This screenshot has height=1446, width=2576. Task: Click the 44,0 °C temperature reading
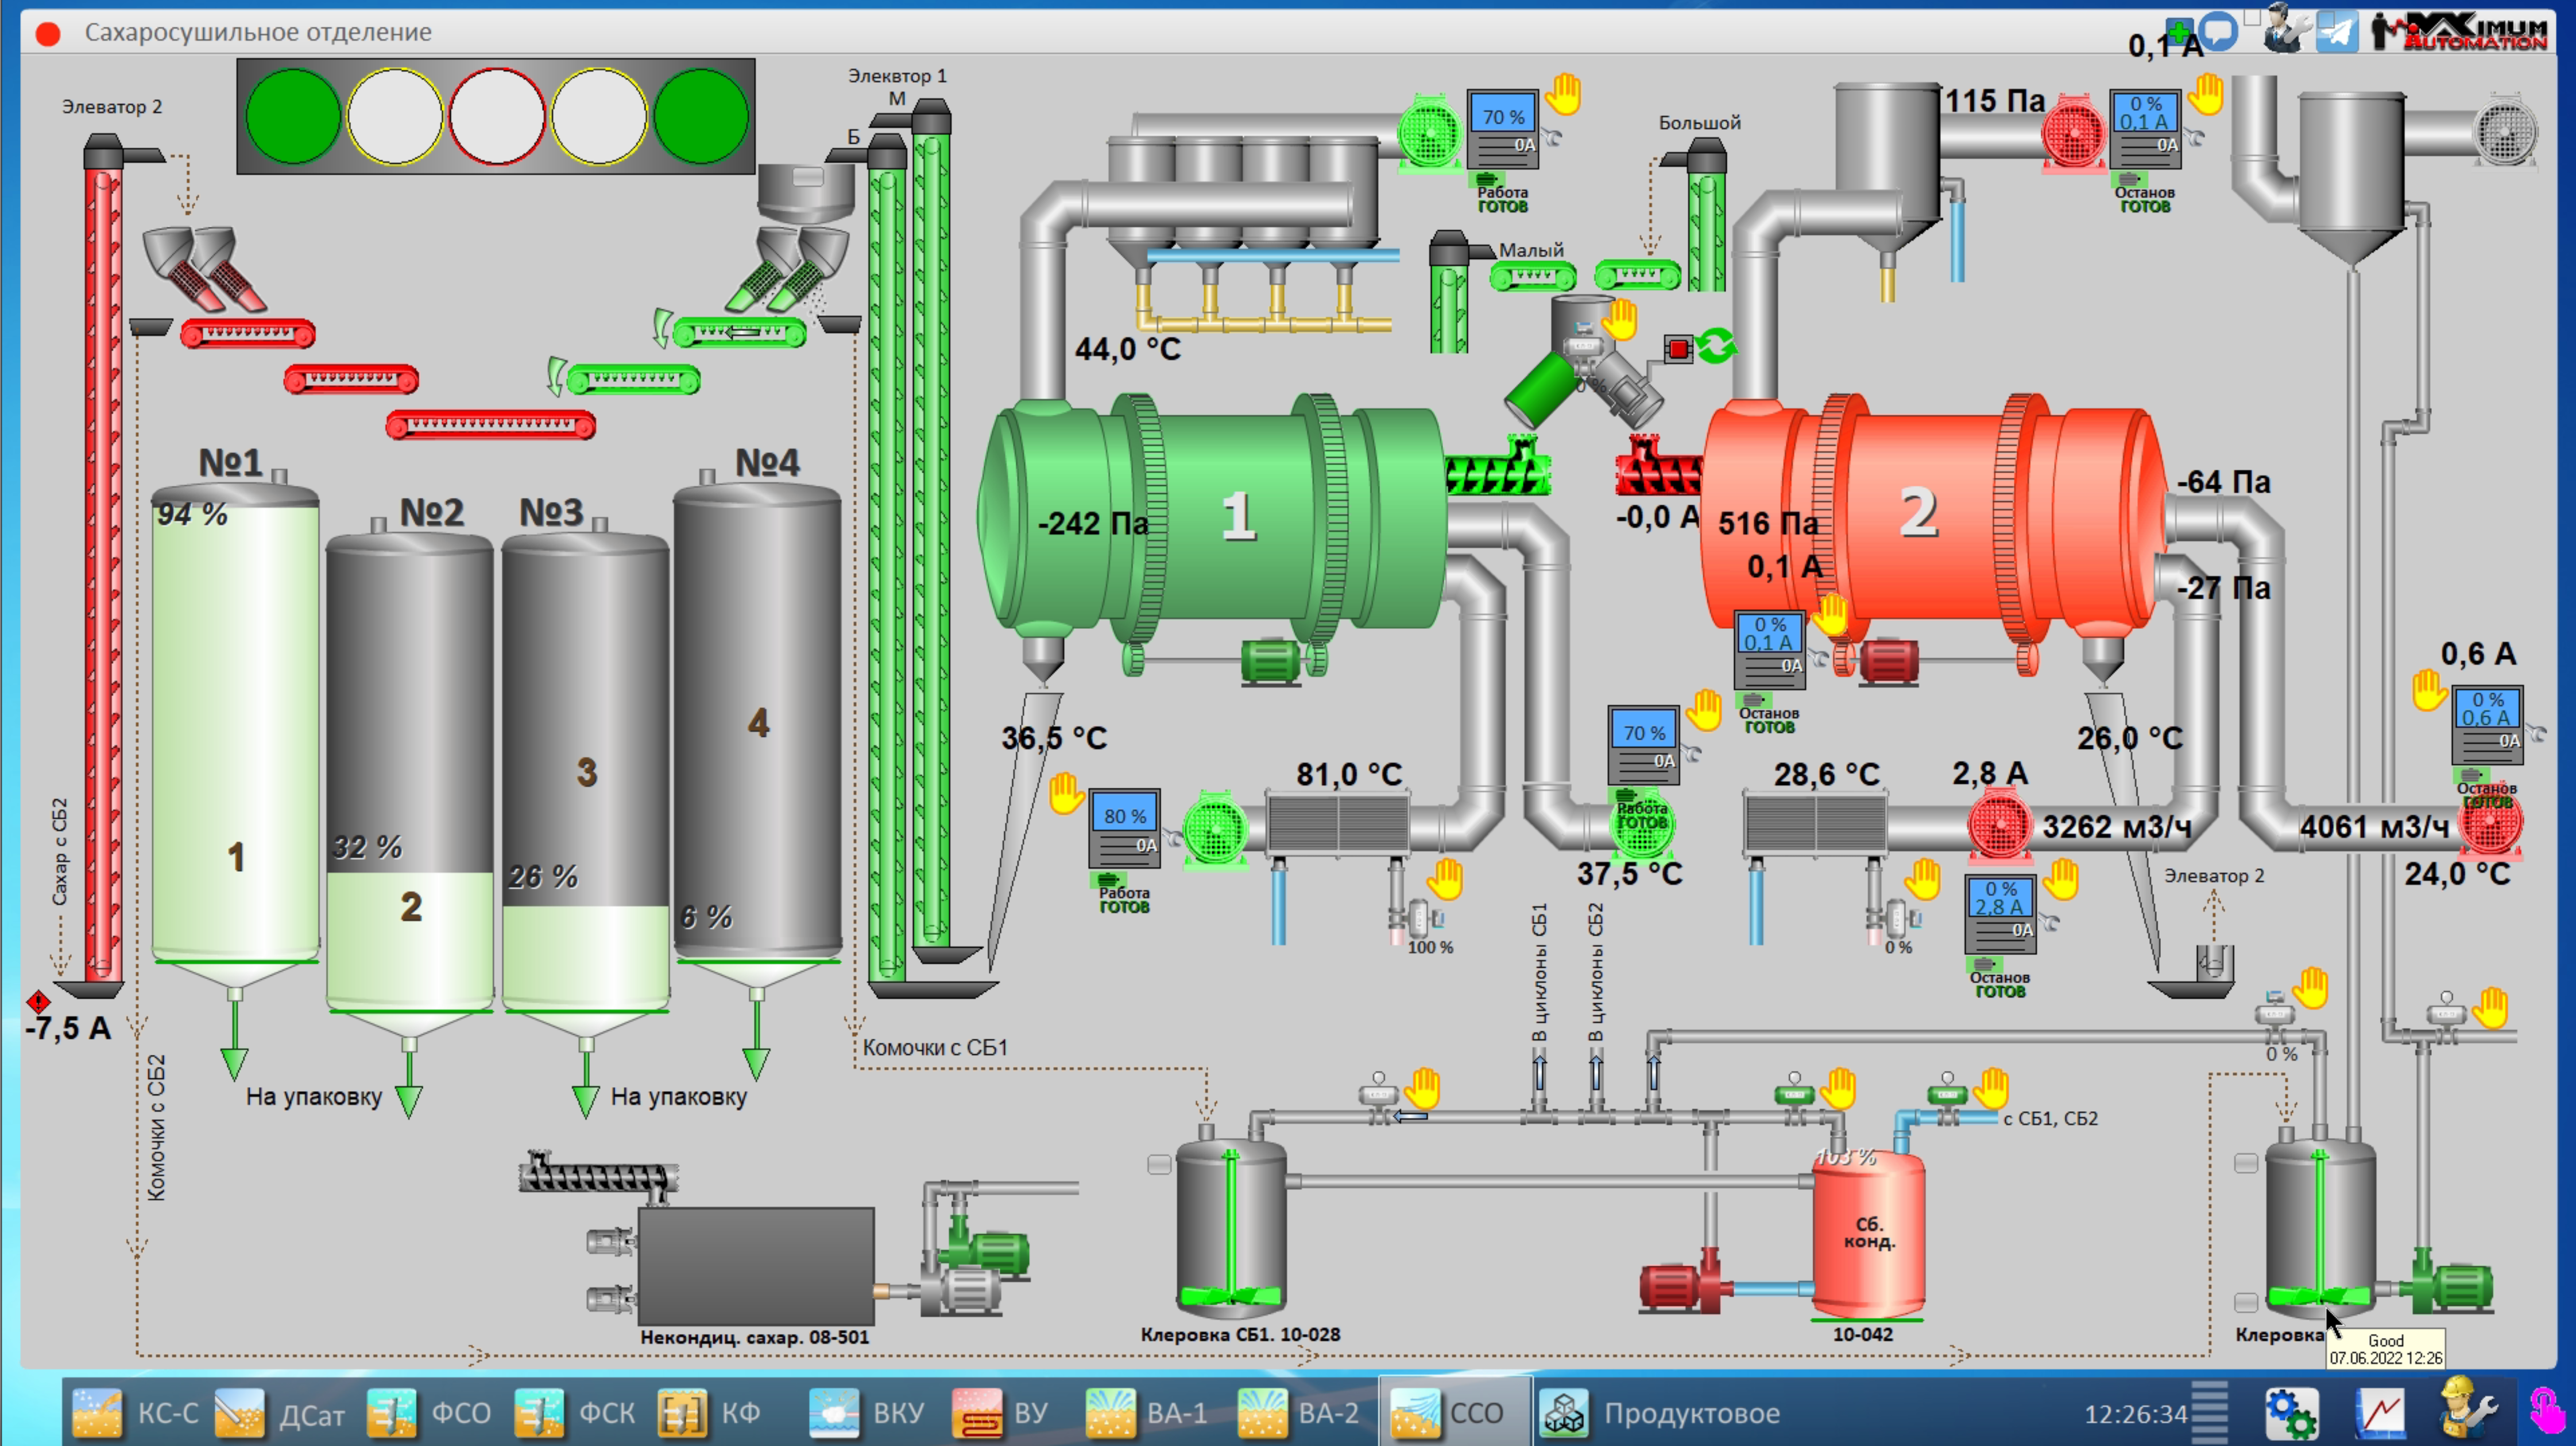1127,349
